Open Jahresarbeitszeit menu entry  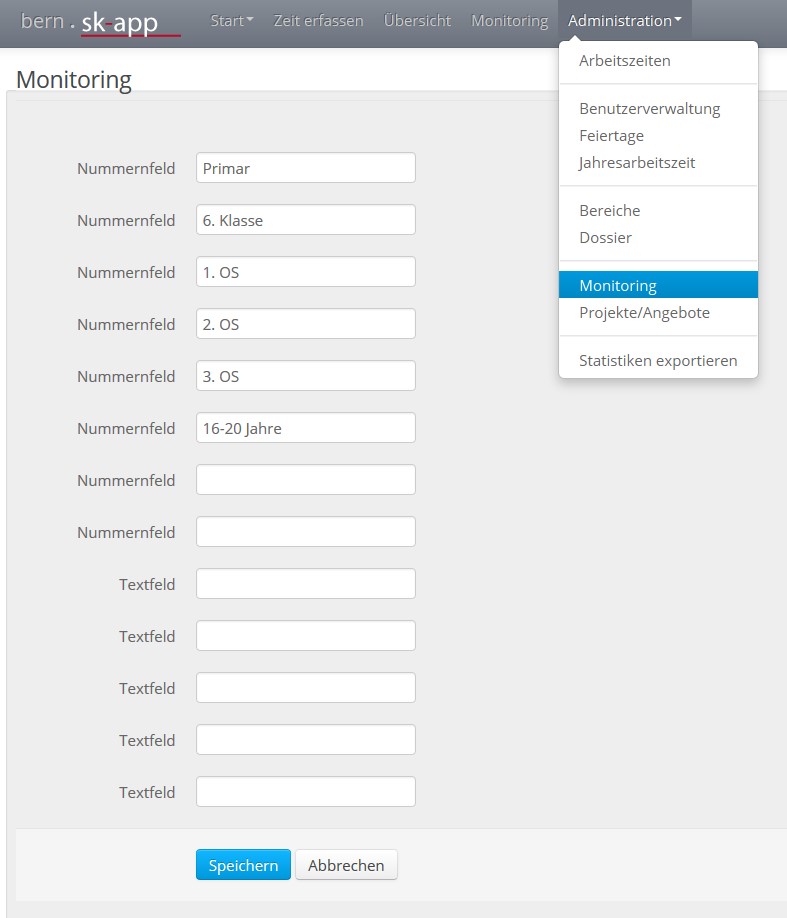(x=636, y=163)
